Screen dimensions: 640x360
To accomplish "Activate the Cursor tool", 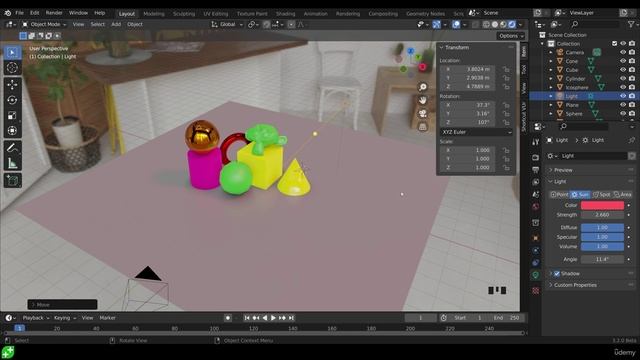I will point(12,68).
